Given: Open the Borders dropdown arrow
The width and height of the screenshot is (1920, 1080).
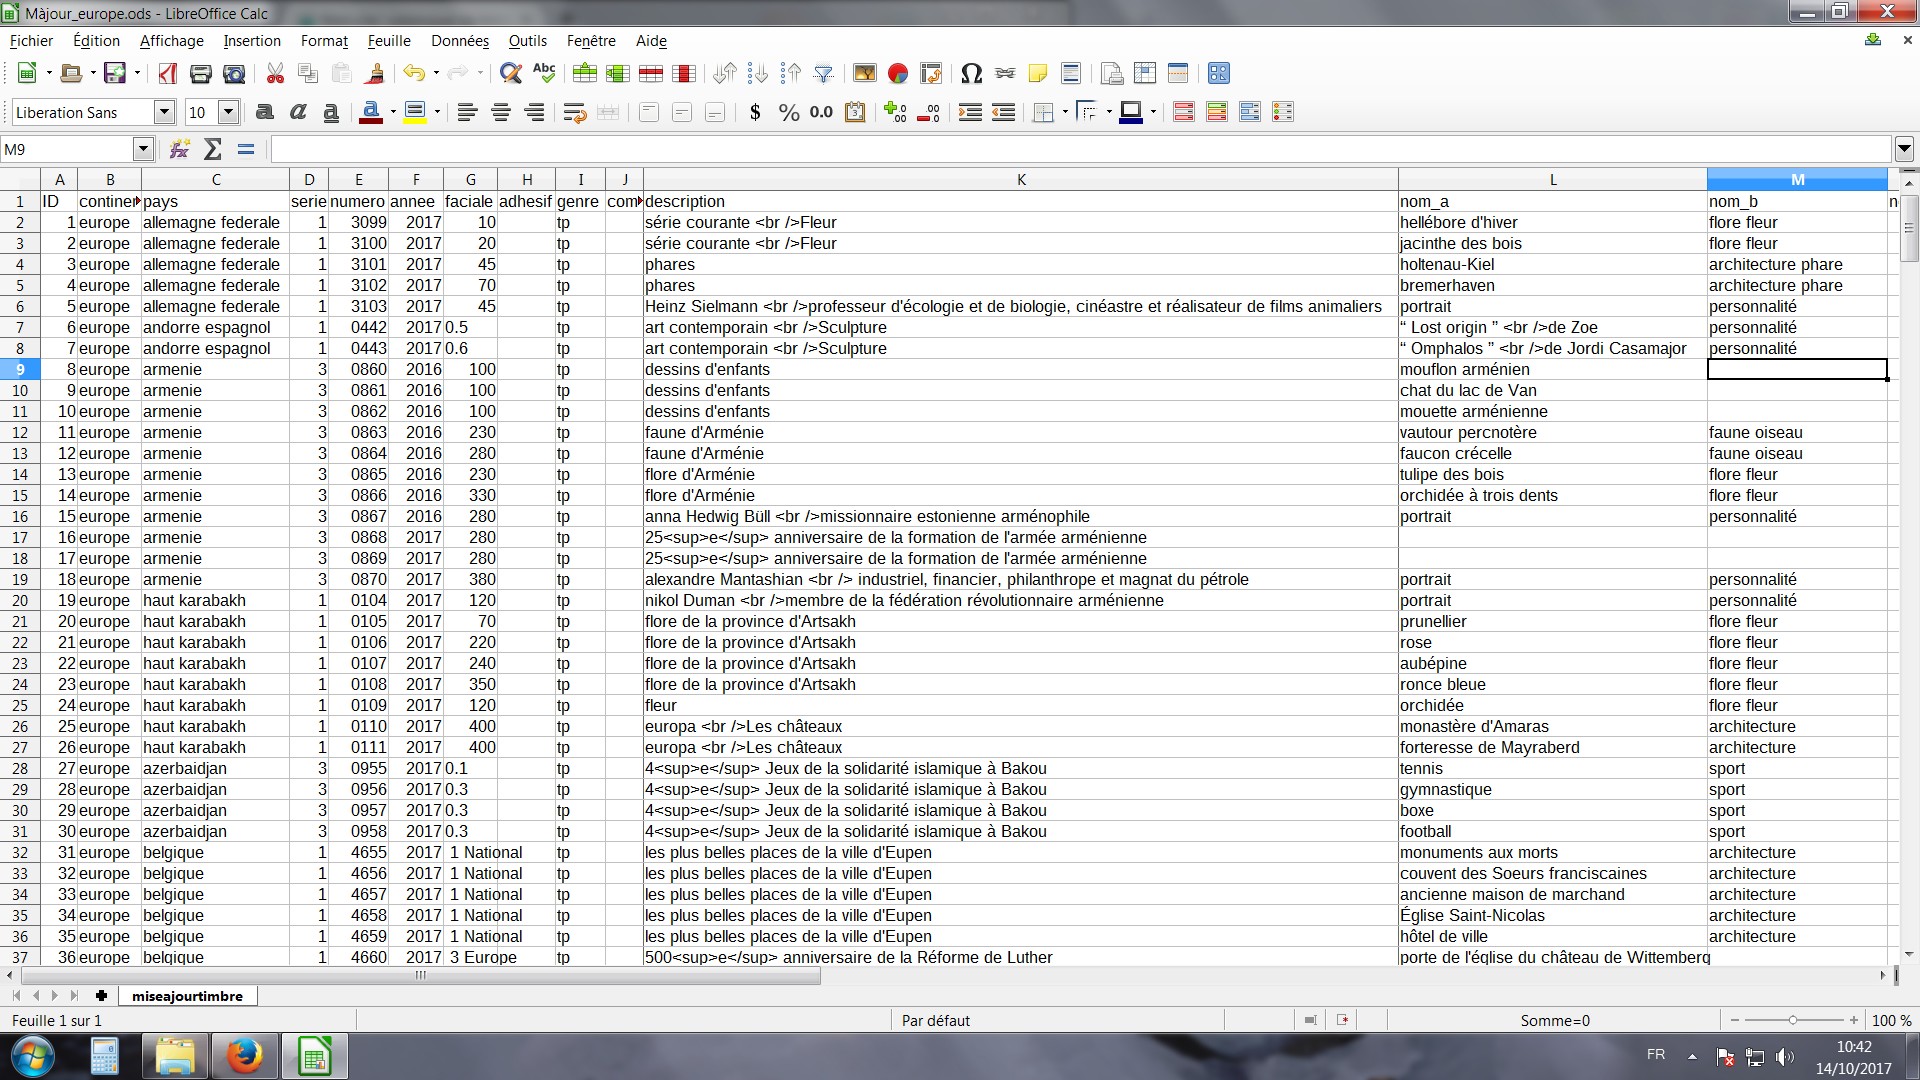Looking at the screenshot, I should point(1065,112).
